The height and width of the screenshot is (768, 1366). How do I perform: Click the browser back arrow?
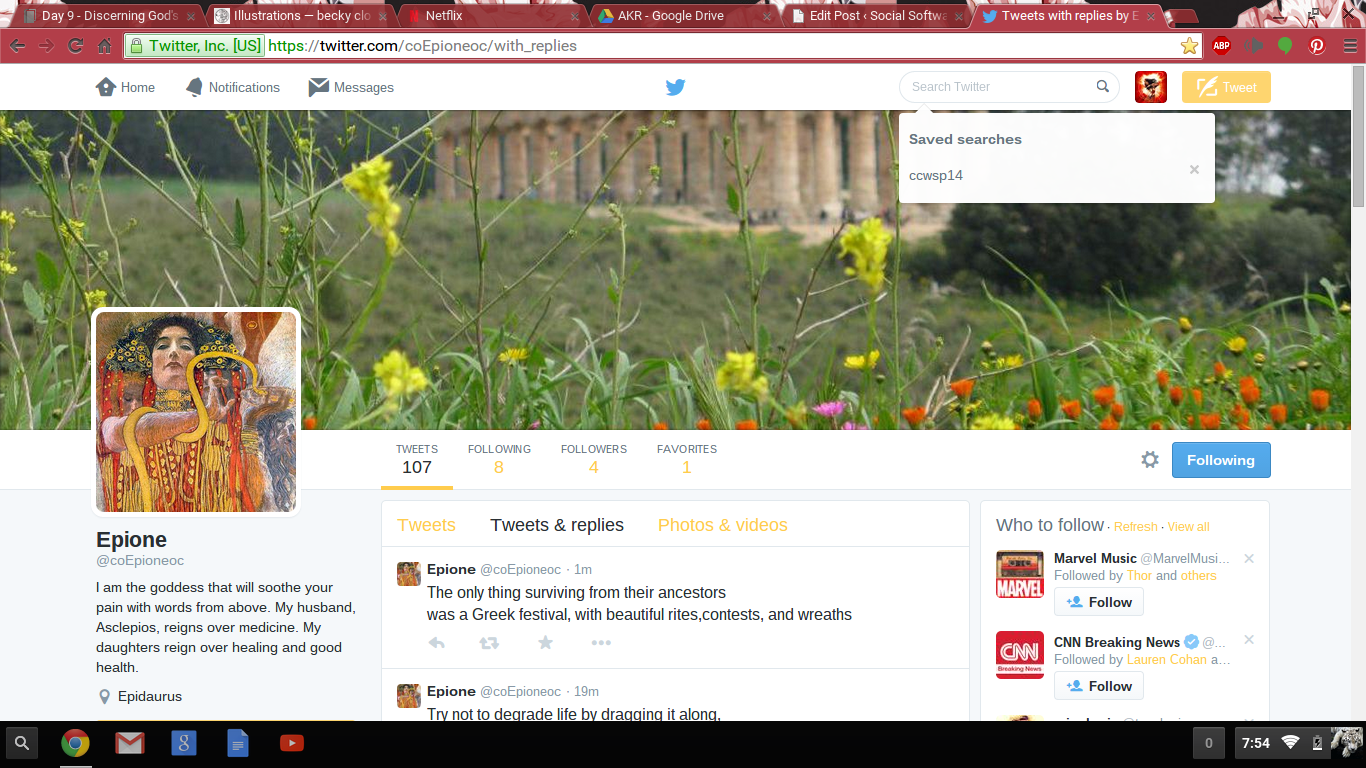click(x=18, y=46)
